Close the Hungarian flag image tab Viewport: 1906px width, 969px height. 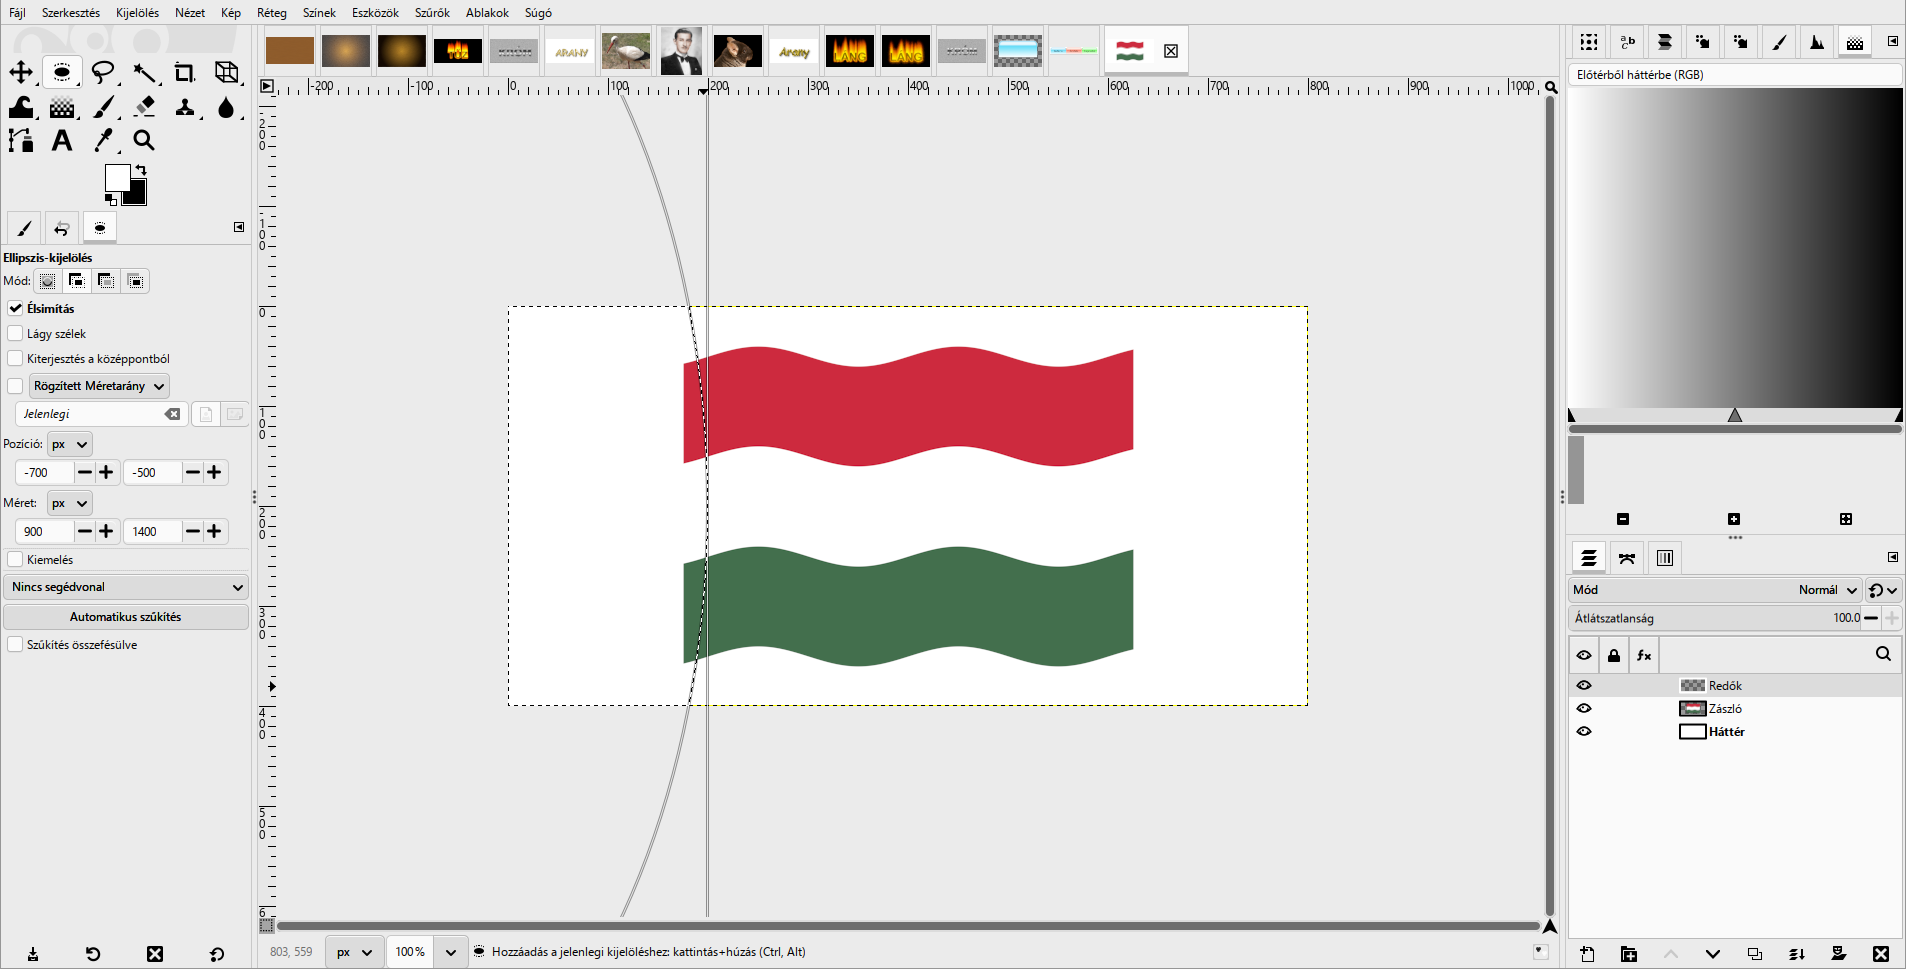coord(1171,51)
